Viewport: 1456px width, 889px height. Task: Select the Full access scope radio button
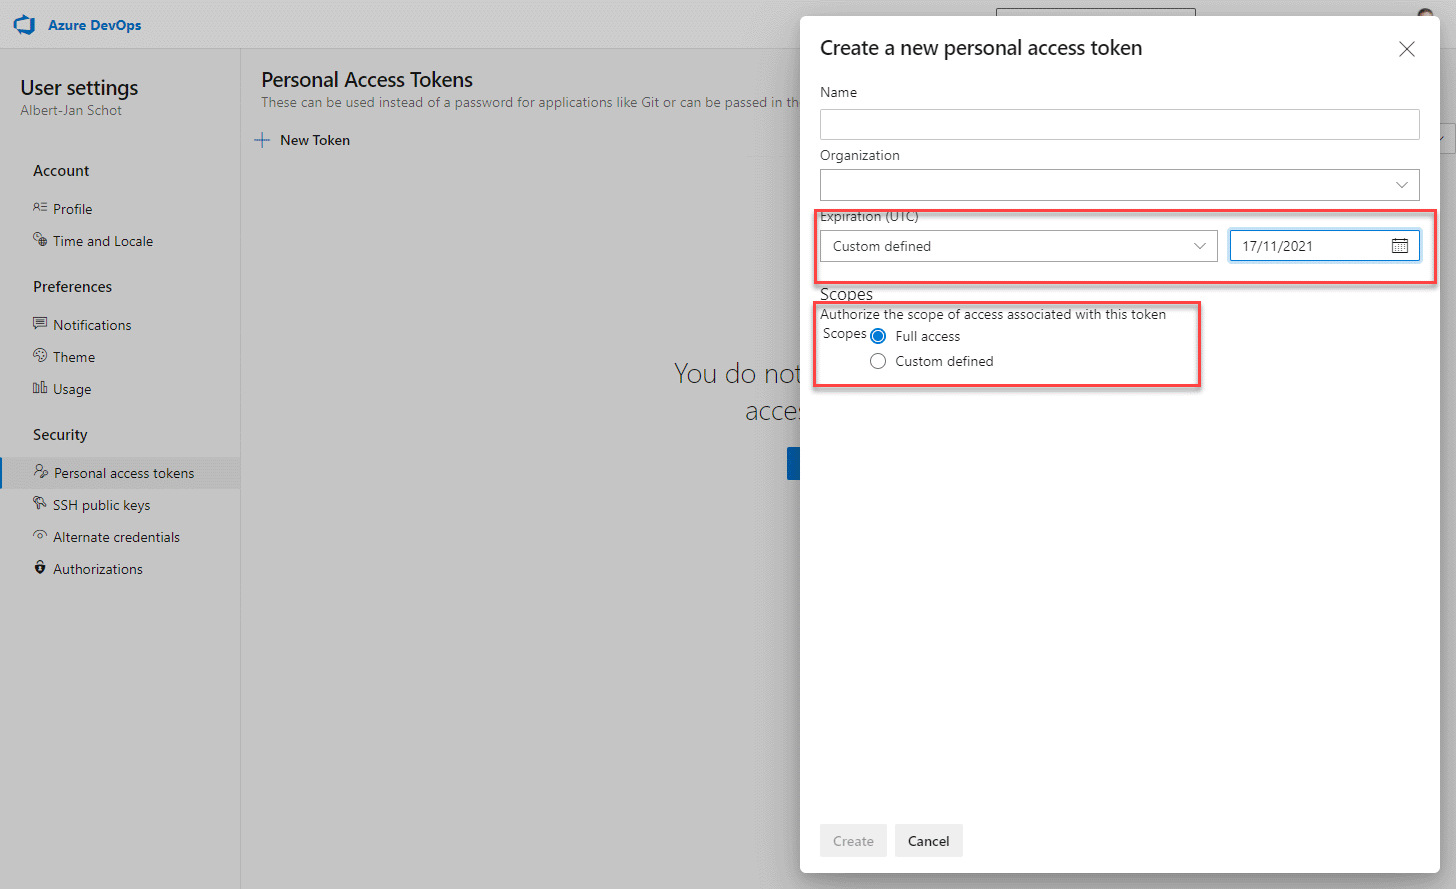878,336
